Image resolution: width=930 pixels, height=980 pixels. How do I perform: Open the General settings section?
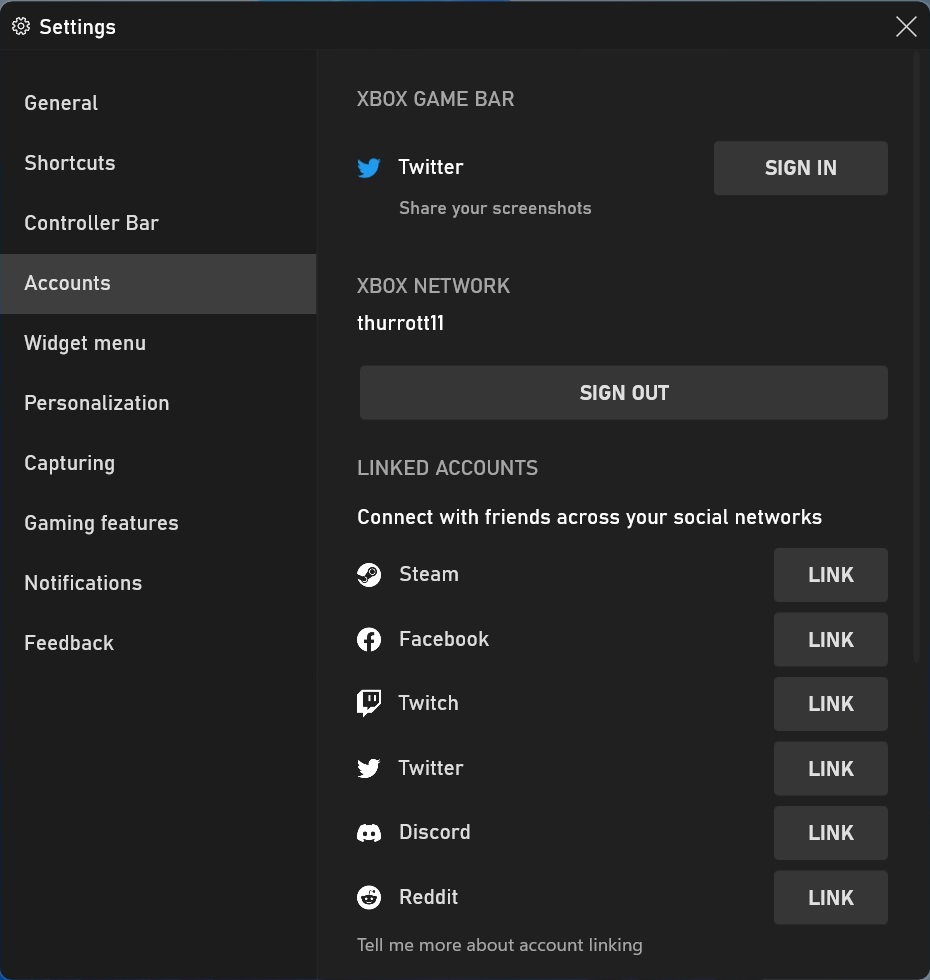61,103
